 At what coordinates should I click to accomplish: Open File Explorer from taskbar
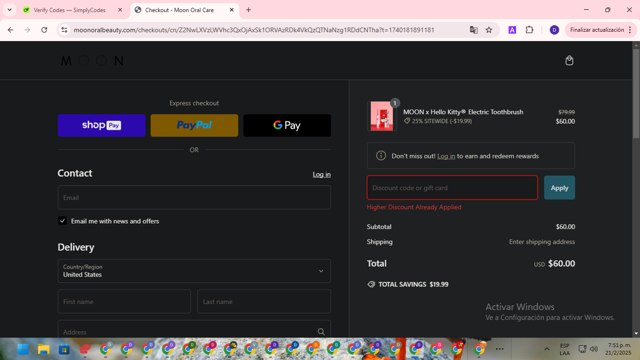pos(43,349)
